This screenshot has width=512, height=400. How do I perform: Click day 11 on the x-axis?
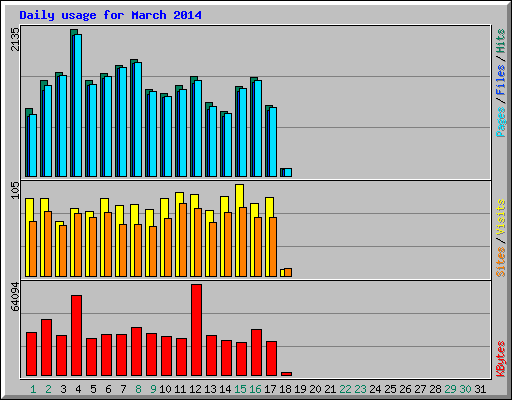click(180, 389)
